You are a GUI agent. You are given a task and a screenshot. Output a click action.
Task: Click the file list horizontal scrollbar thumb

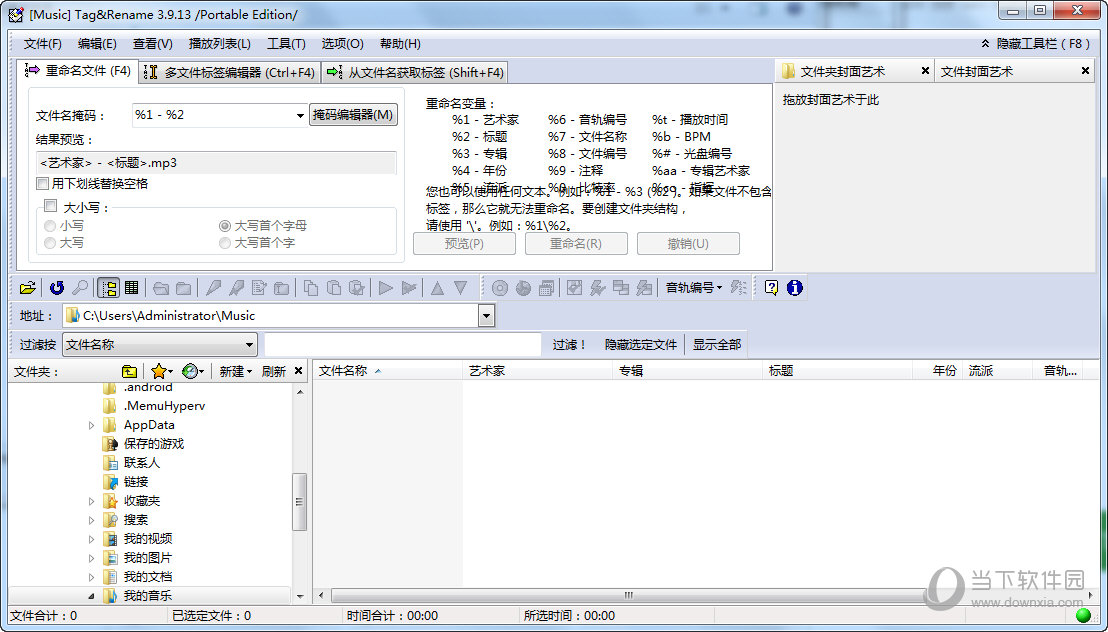[x=628, y=596]
